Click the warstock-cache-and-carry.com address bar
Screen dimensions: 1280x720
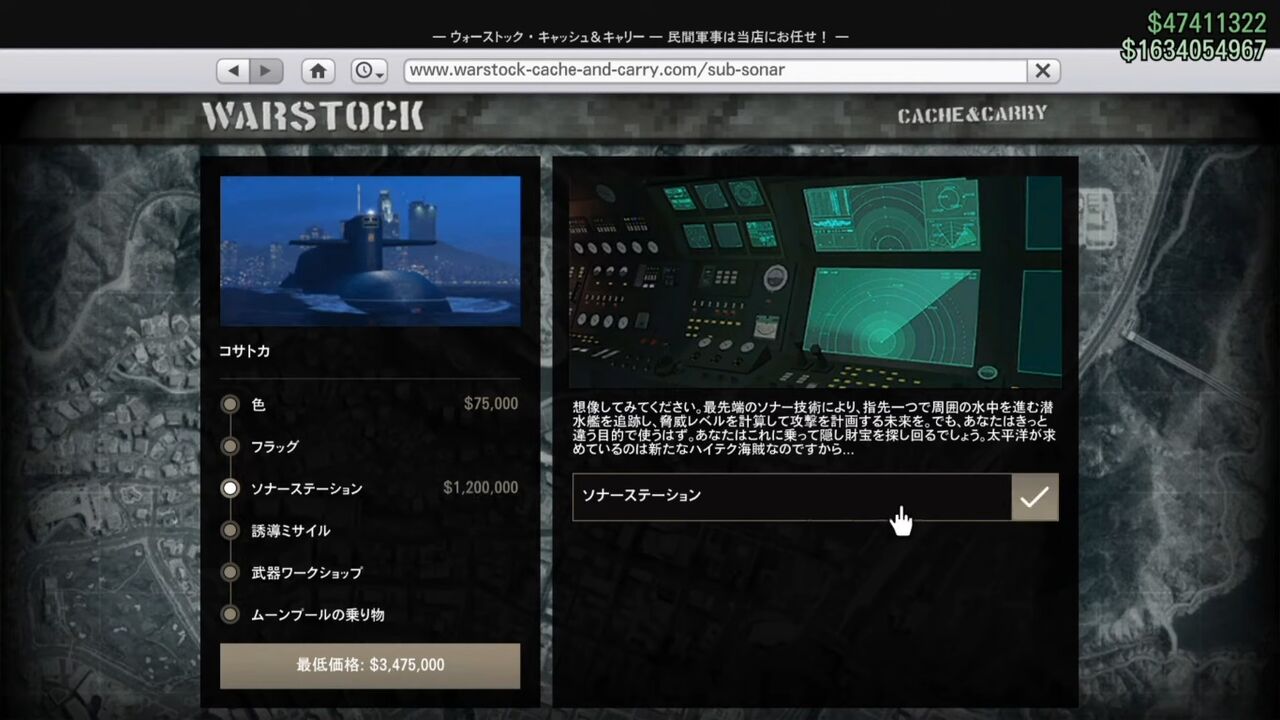pyautogui.click(x=715, y=71)
